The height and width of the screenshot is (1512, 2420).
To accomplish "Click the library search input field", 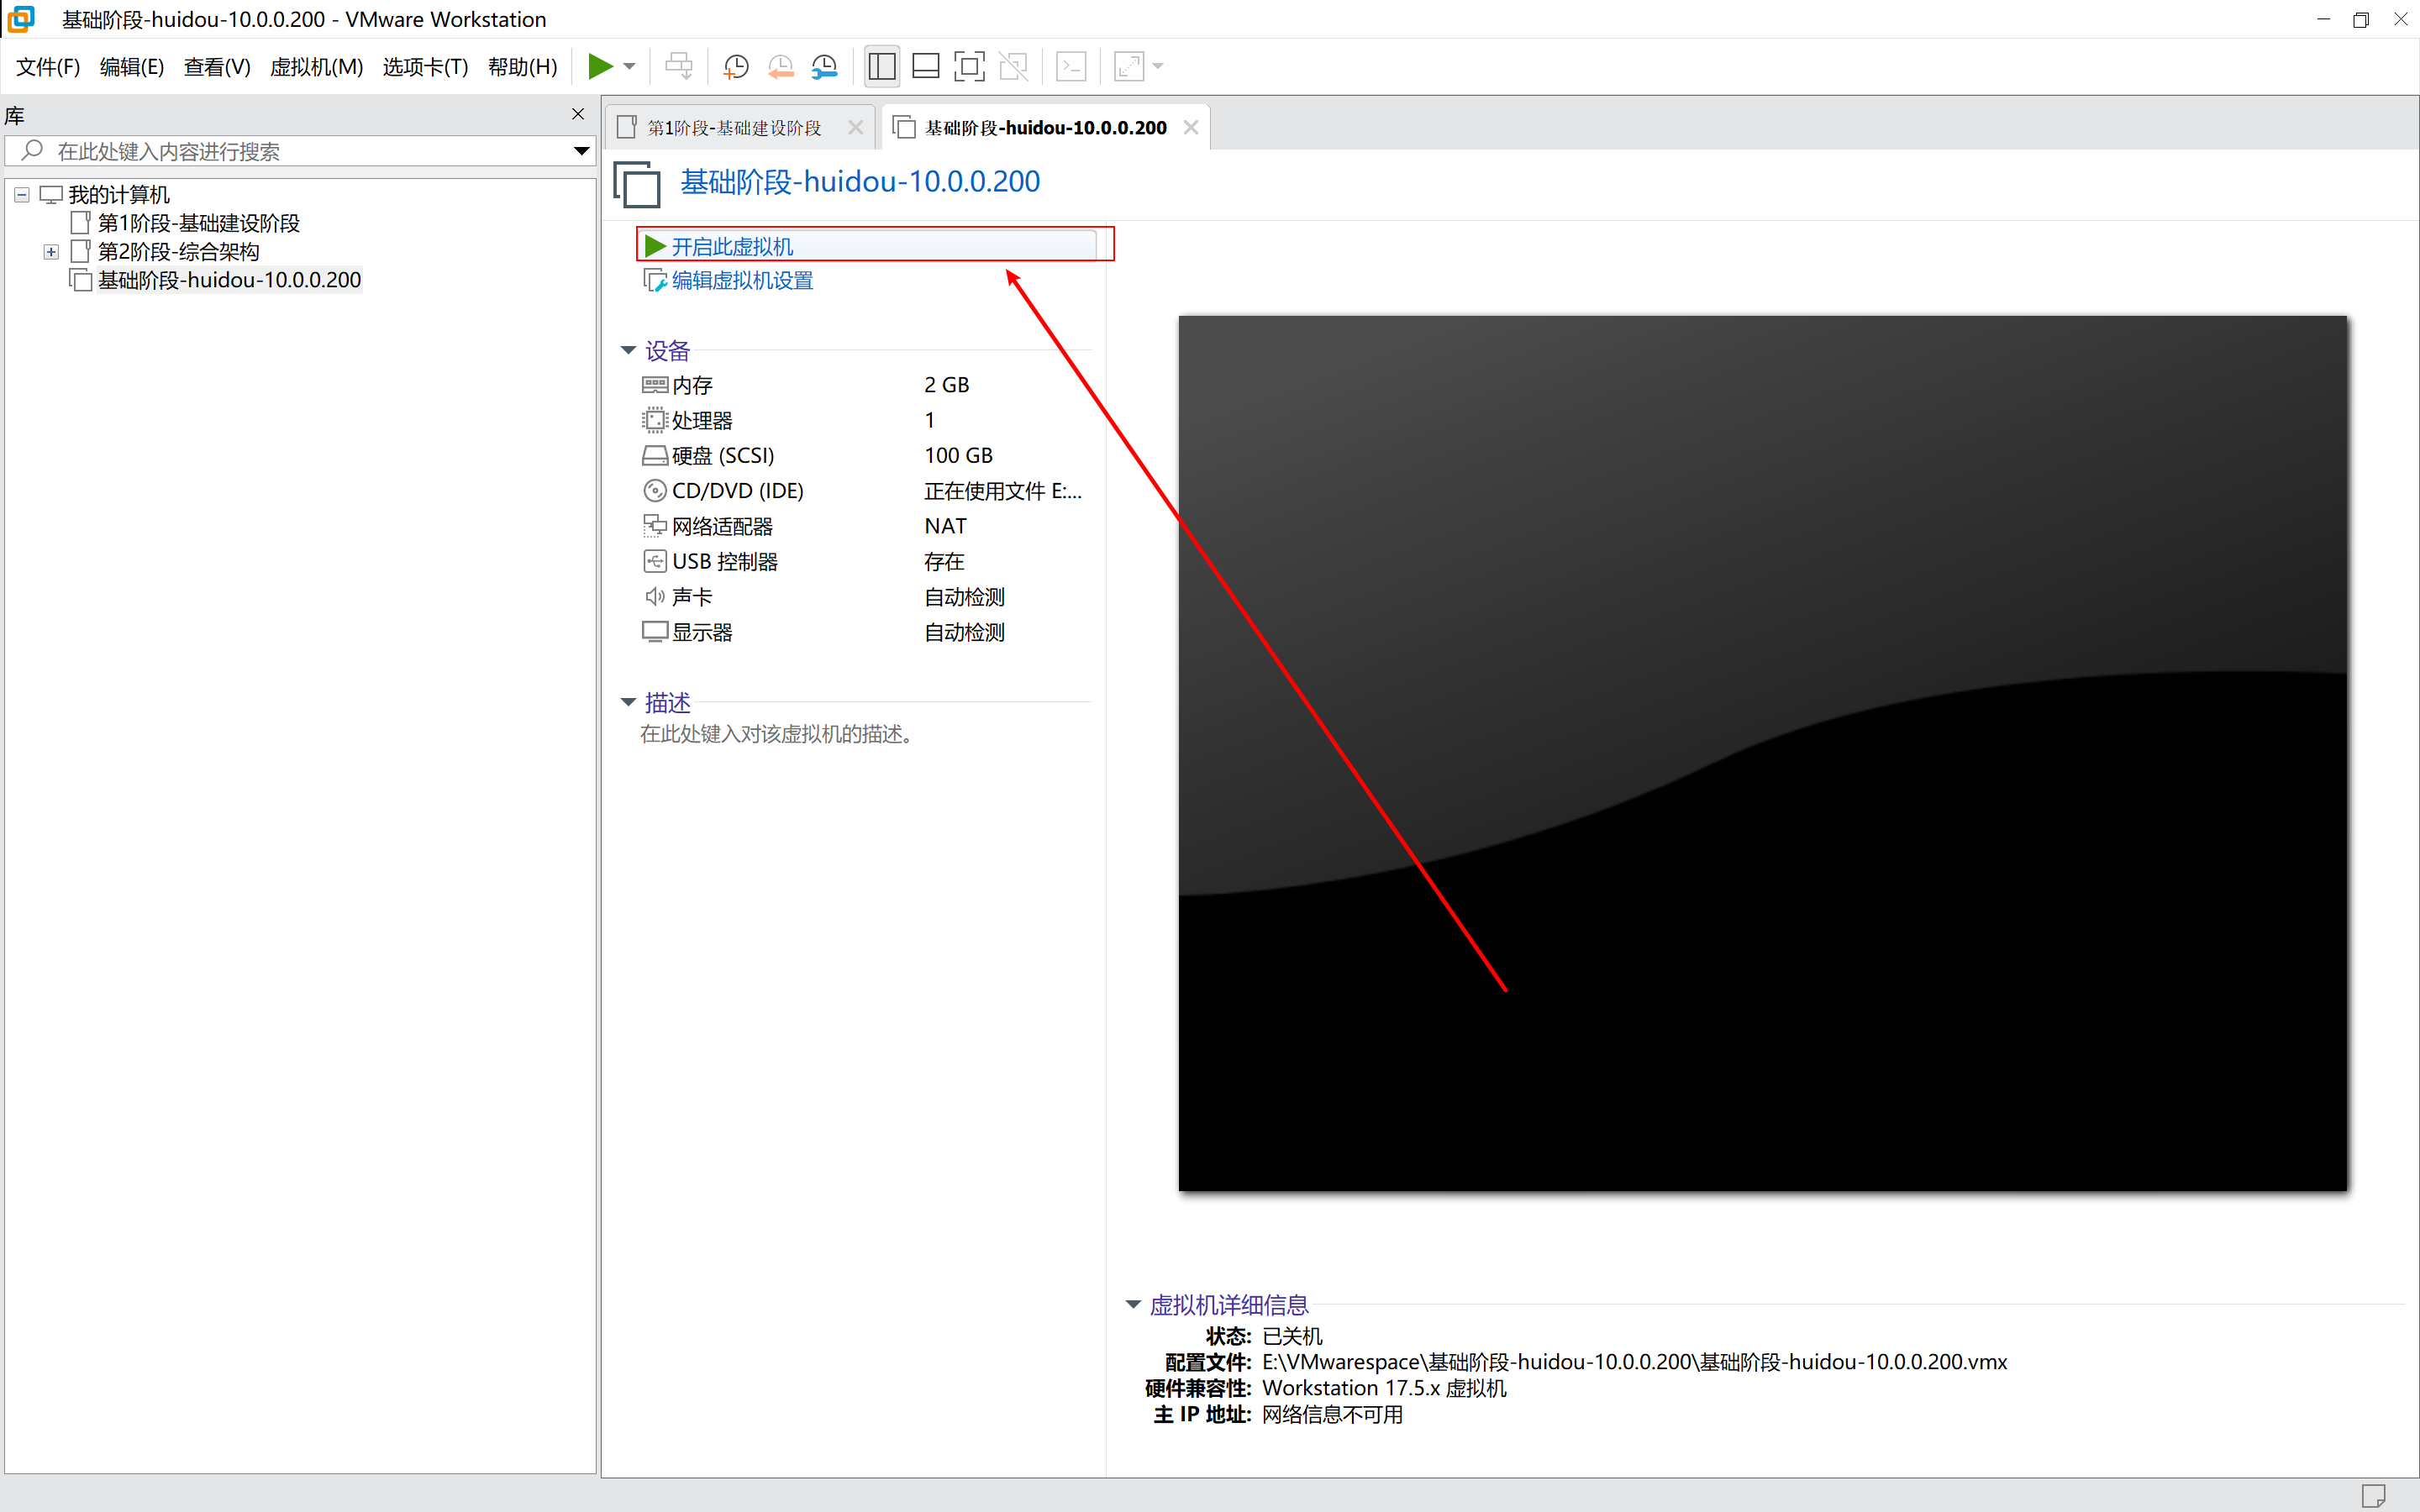I will pyautogui.click(x=300, y=151).
